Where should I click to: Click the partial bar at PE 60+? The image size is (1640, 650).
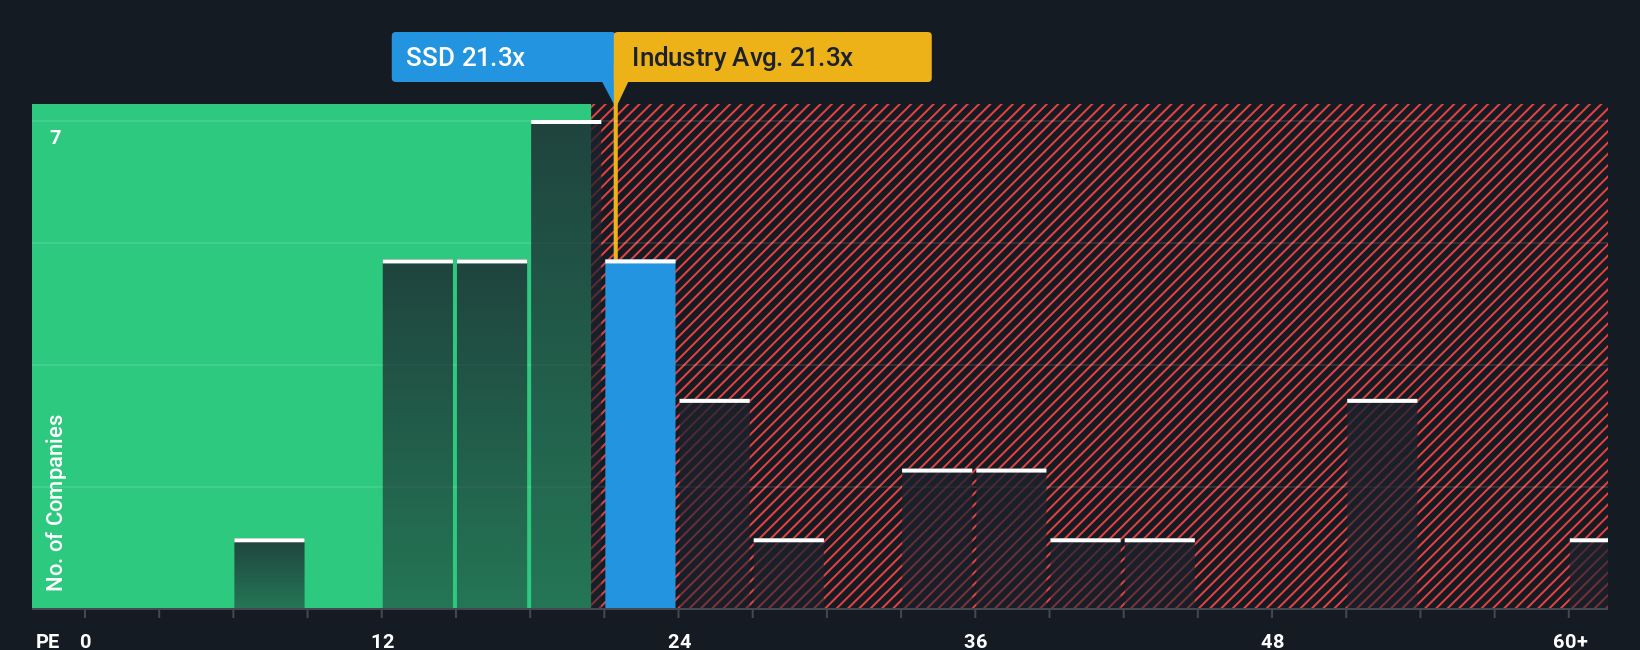(1588, 574)
